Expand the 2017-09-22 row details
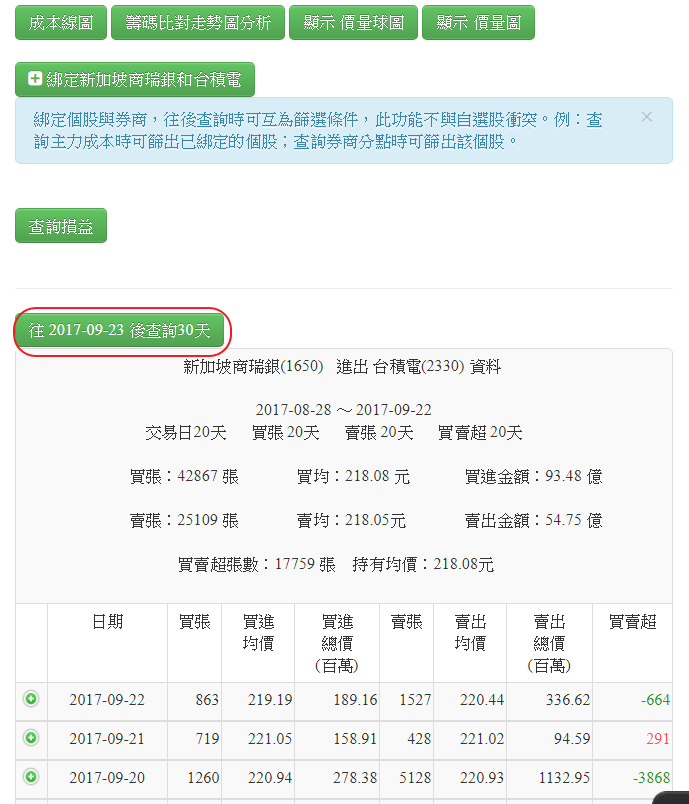The width and height of the screenshot is (689, 804). 31,699
